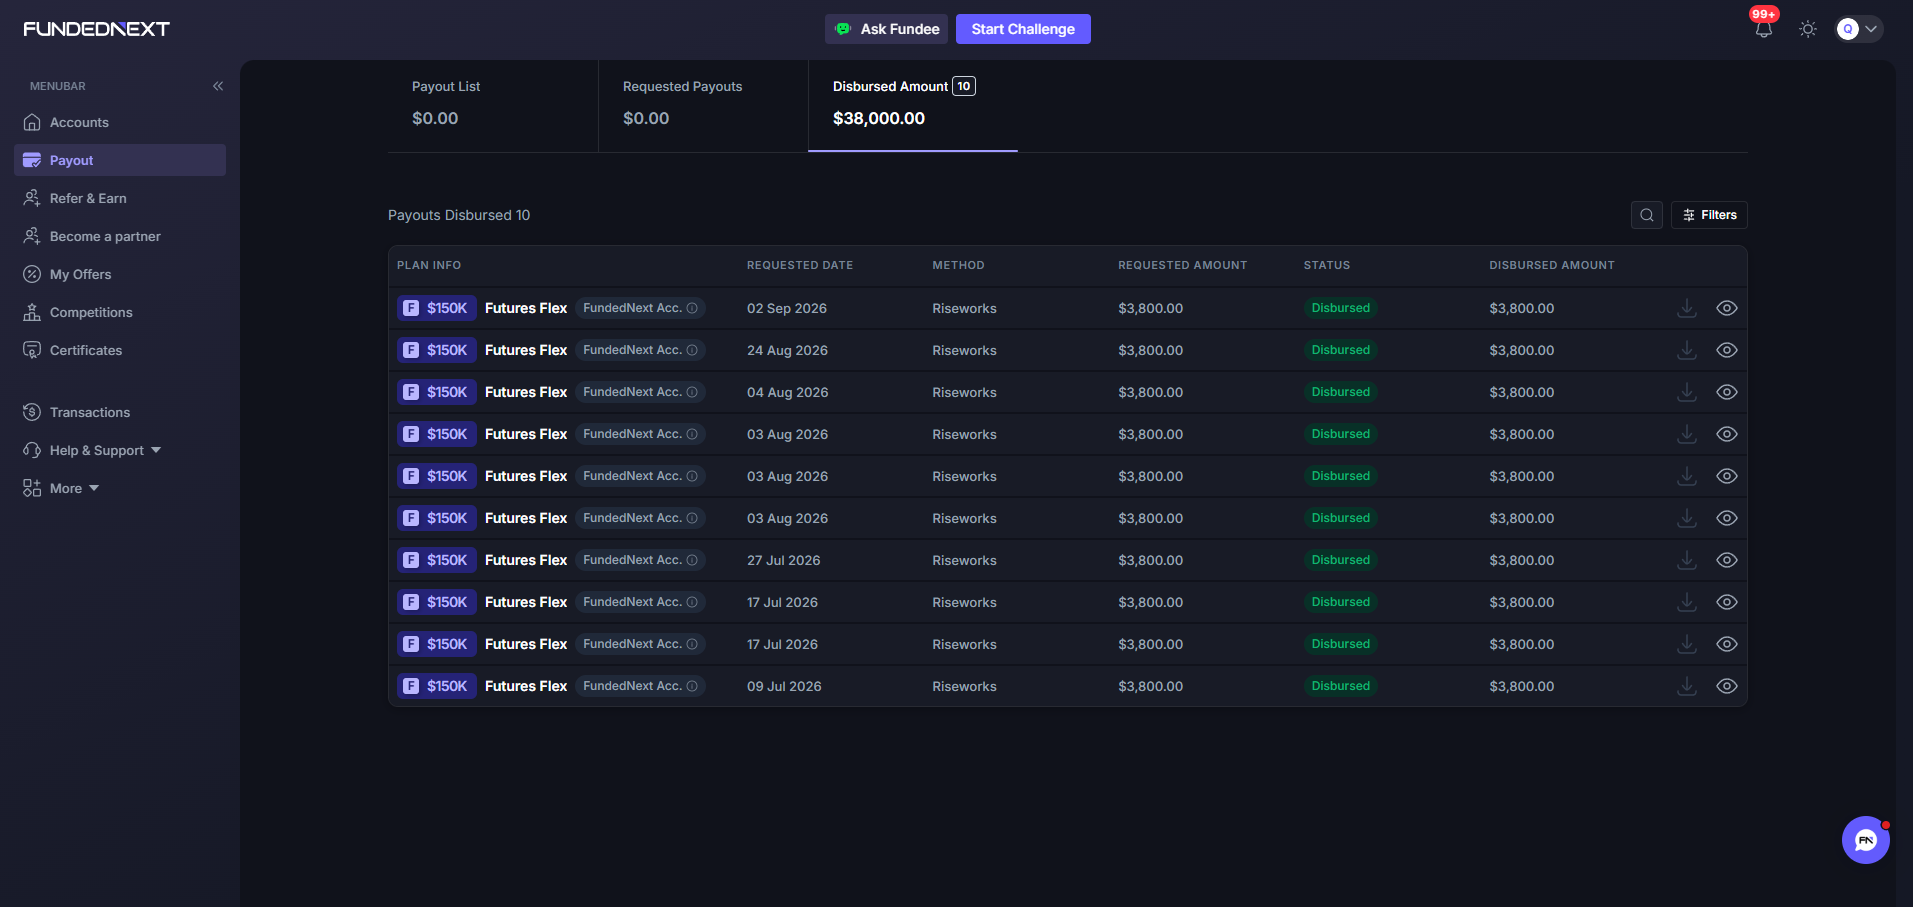The image size is (1913, 907).
Task: Click the Disbursed Amount column header
Action: pyautogui.click(x=1552, y=265)
